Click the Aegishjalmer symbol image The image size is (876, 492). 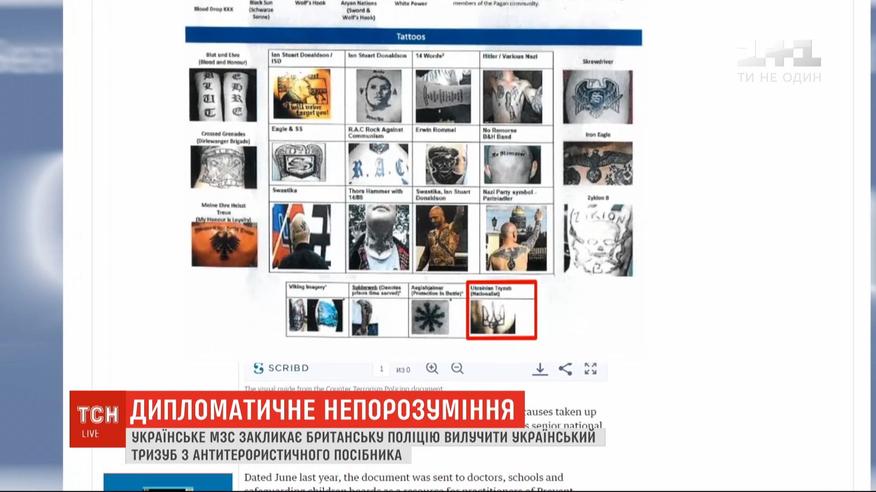(438, 316)
